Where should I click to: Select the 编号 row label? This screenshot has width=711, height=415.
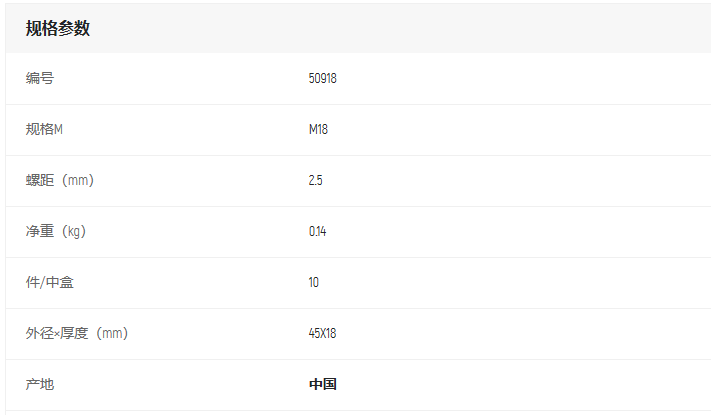pyautogui.click(x=40, y=78)
